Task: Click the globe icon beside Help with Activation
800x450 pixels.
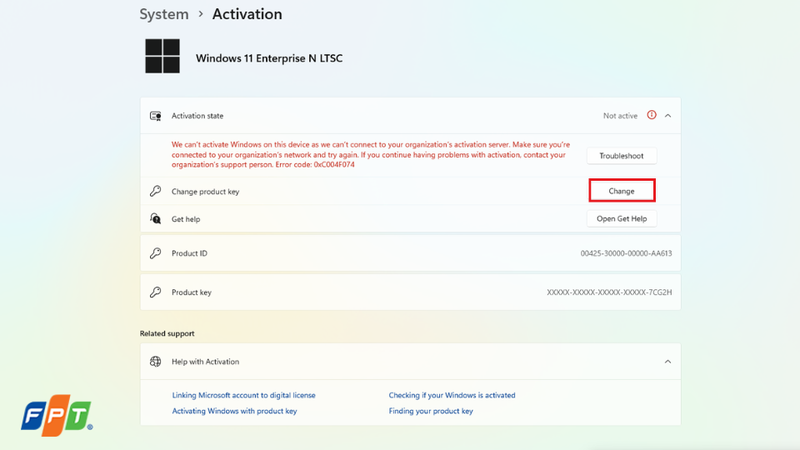Action: (x=156, y=361)
